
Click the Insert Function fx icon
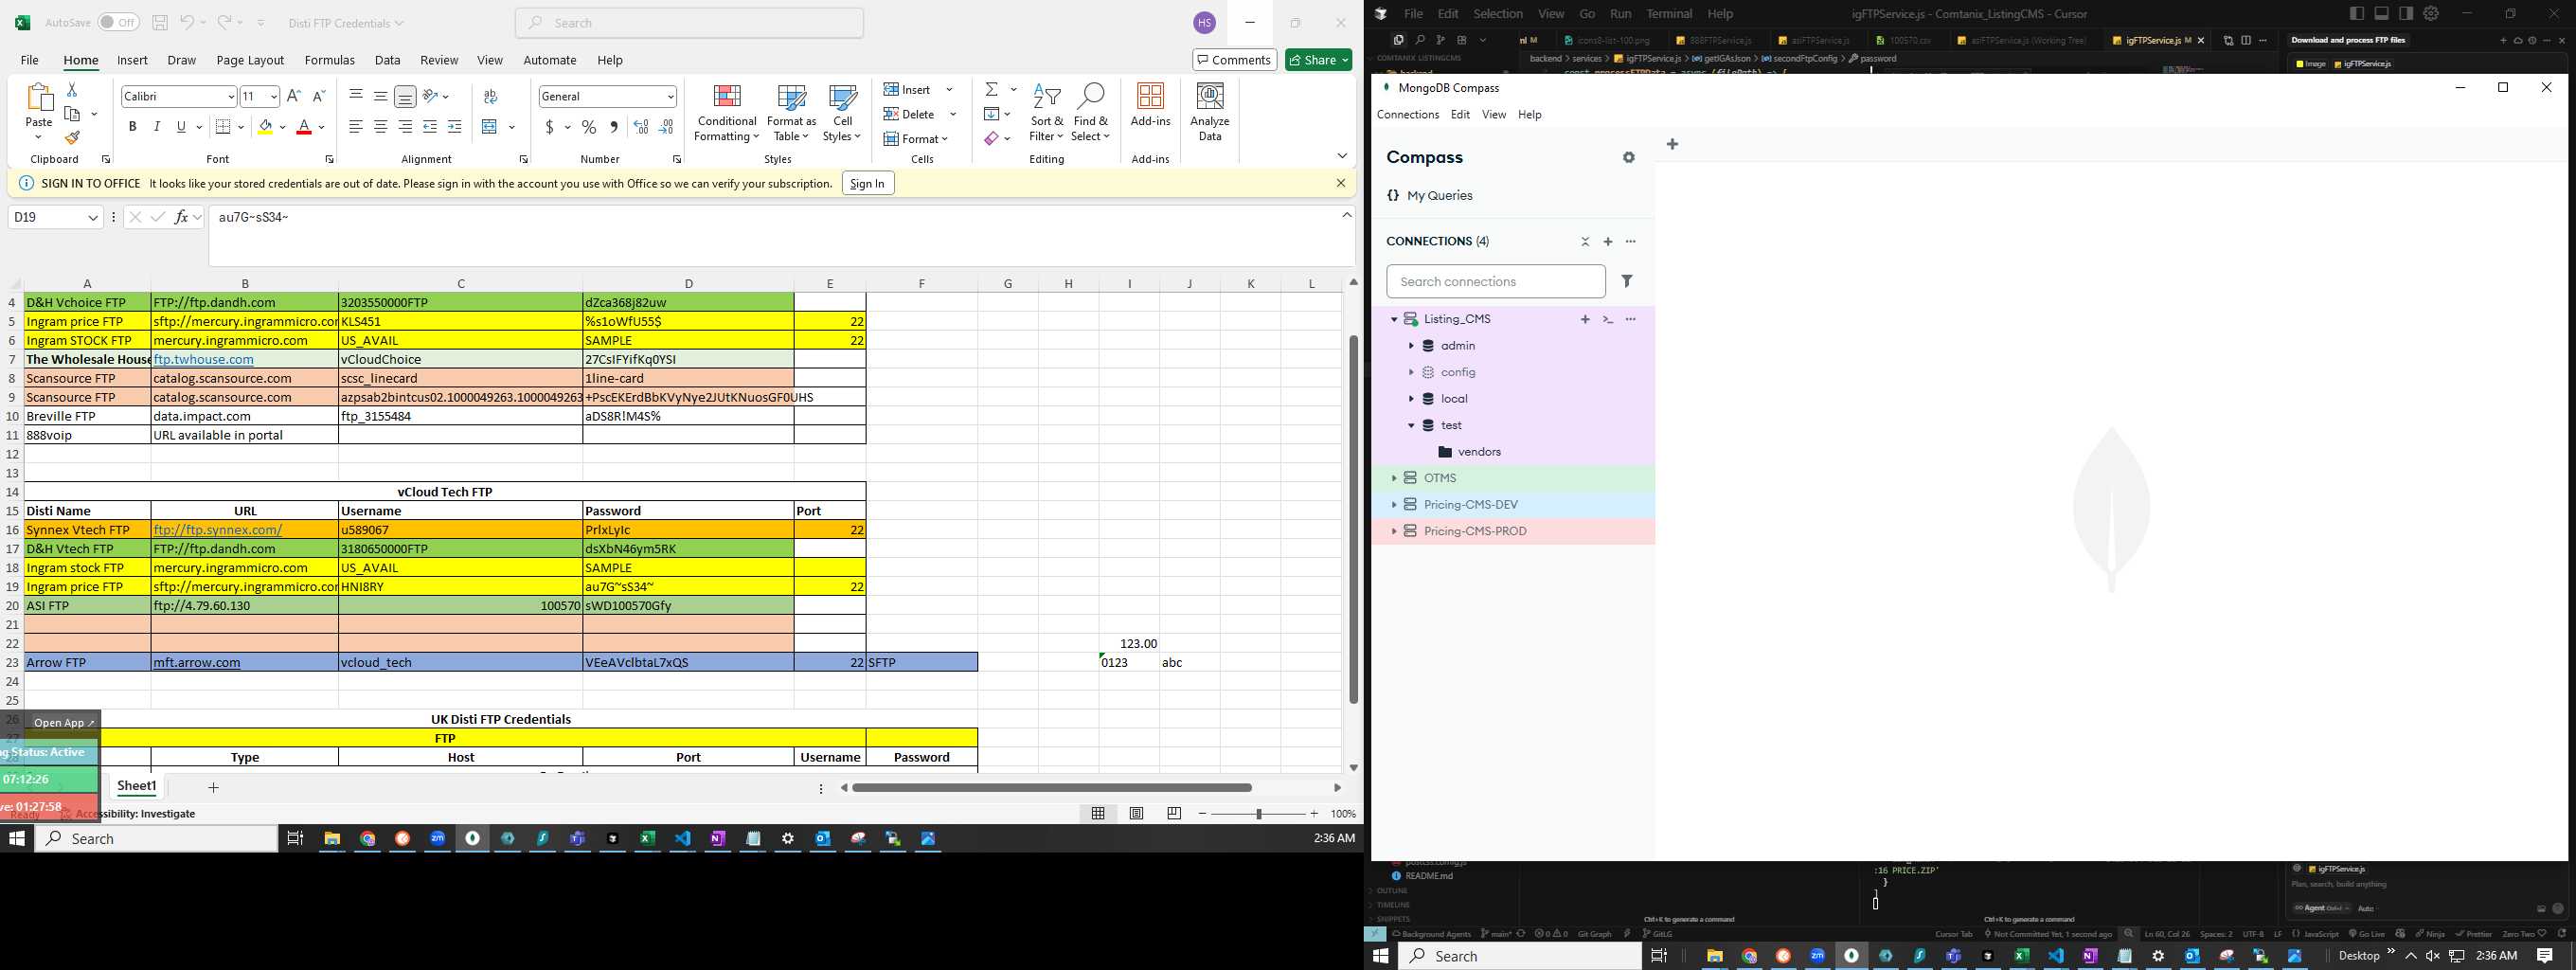182,217
